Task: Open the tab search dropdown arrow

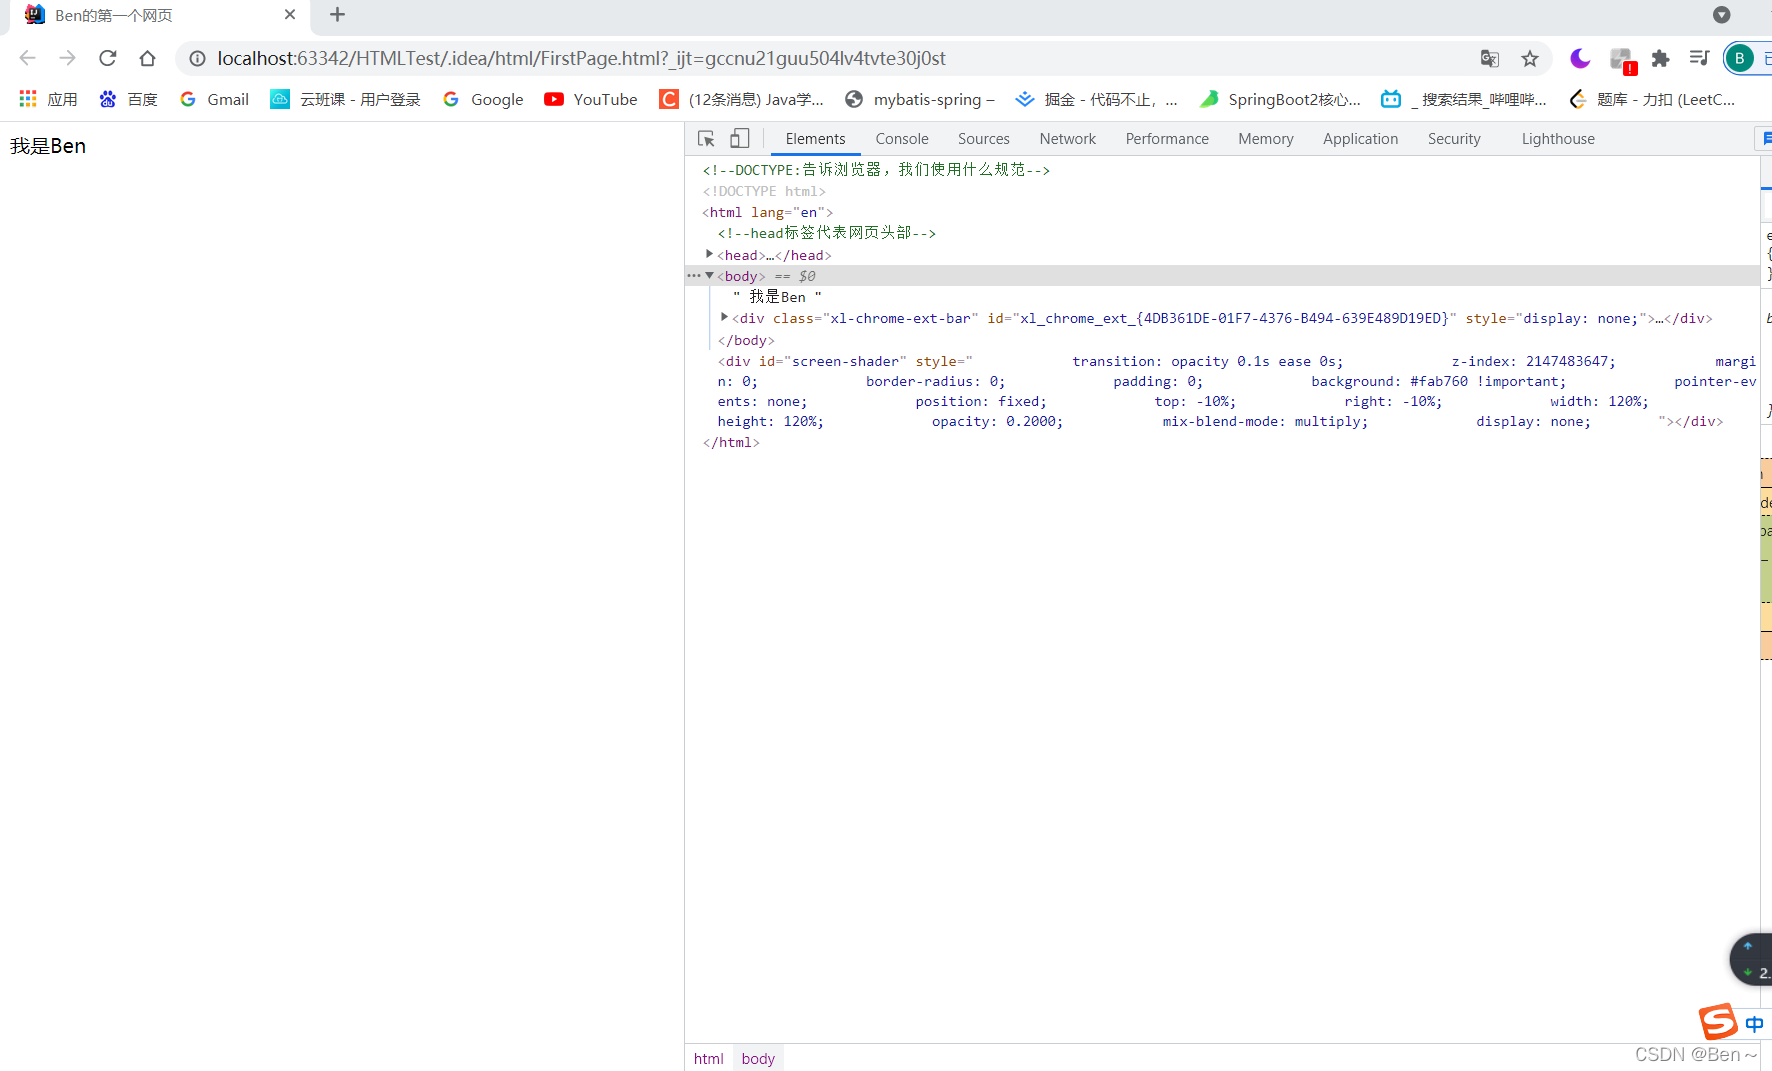Action: pos(1721,14)
